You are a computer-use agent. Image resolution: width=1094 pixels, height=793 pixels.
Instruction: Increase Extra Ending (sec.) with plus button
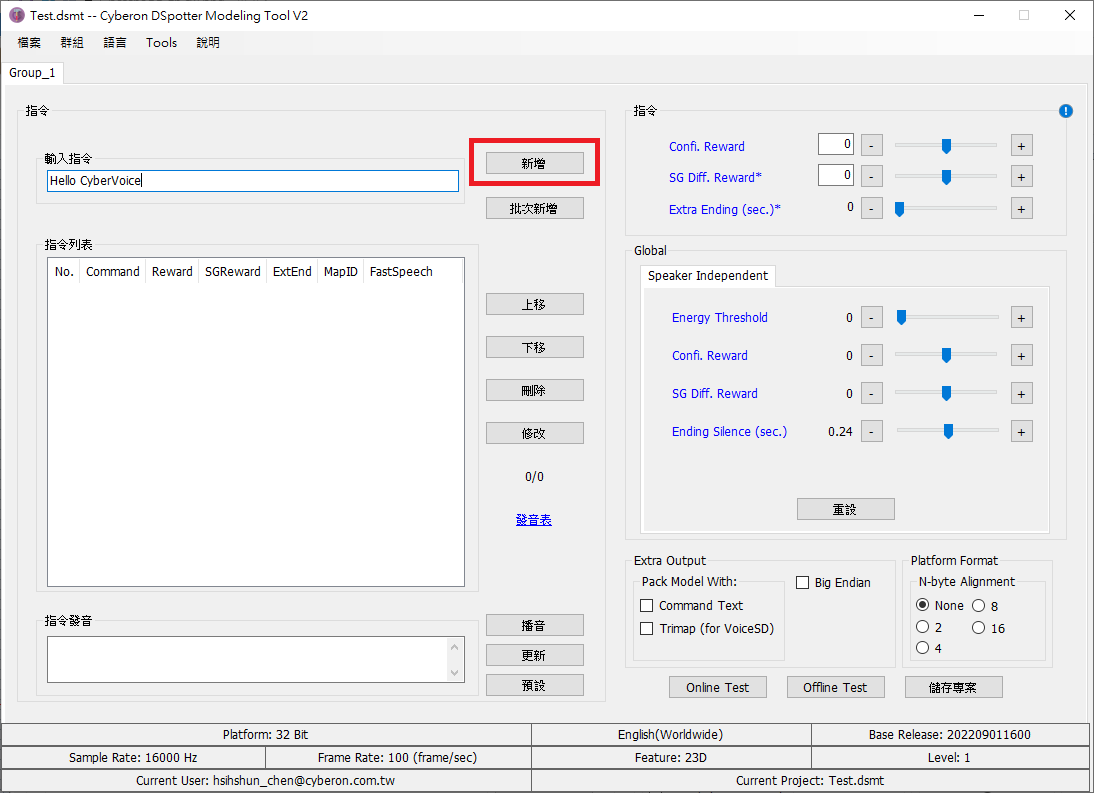[x=1021, y=209]
